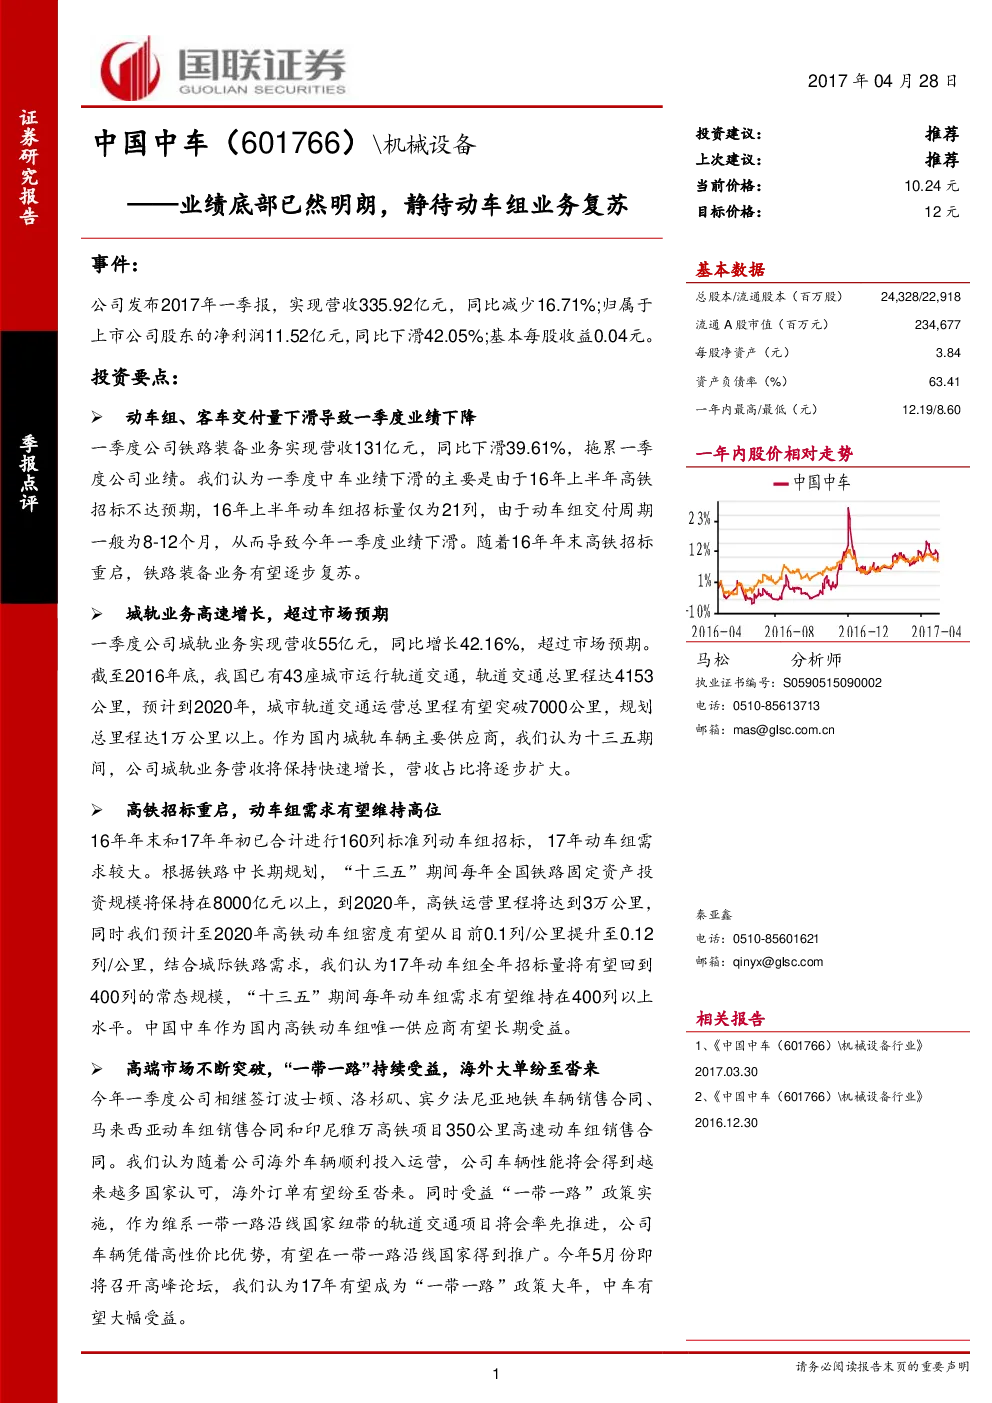
Task: Click the 上次建议 label
Action: pyautogui.click(x=729, y=160)
